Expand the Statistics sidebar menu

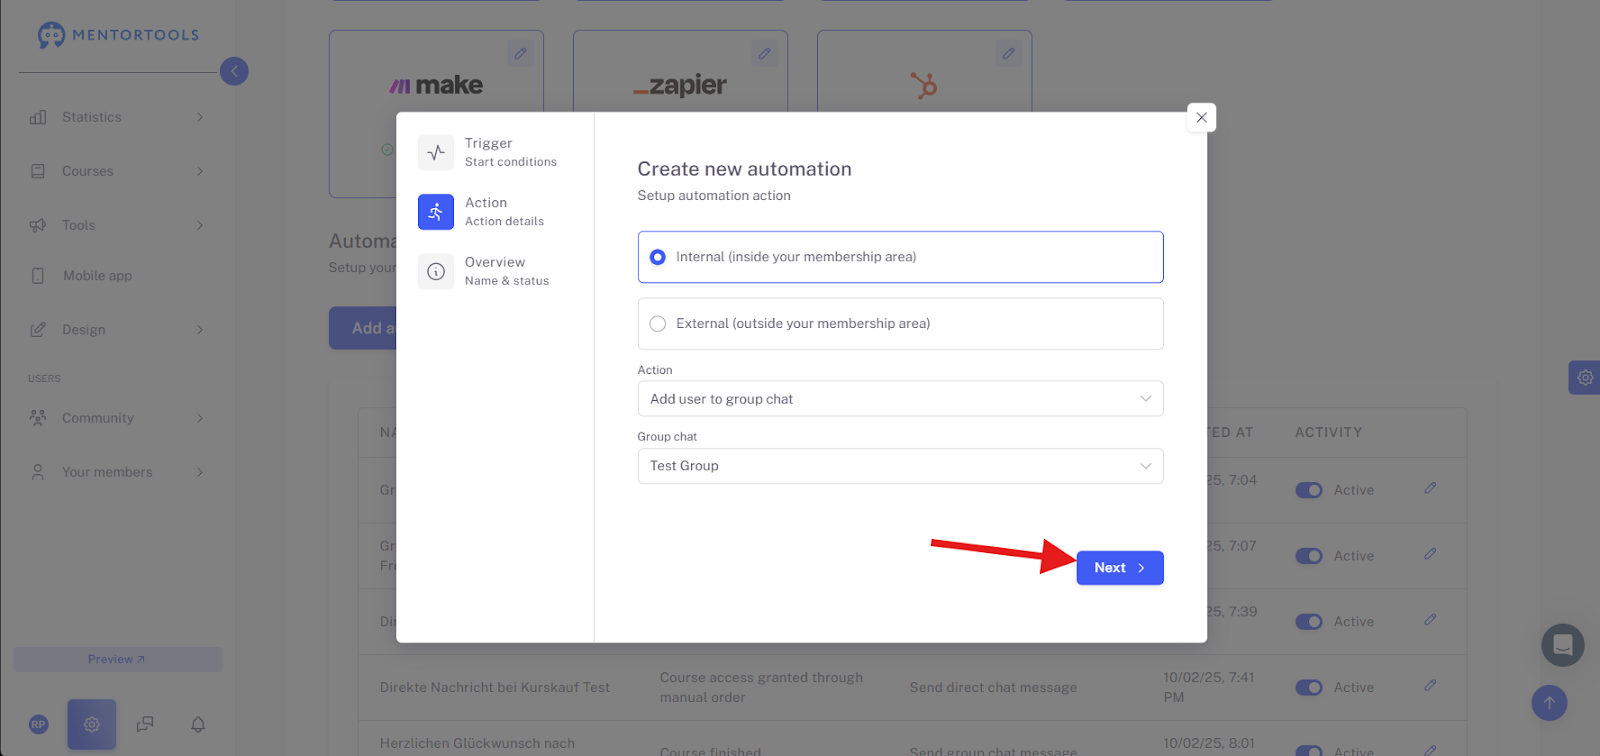118,117
